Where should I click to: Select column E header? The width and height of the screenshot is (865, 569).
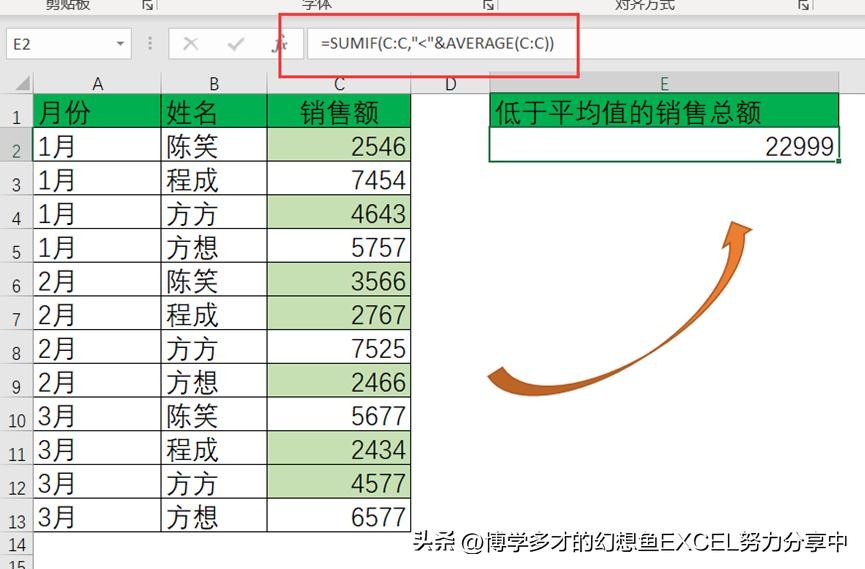664,84
